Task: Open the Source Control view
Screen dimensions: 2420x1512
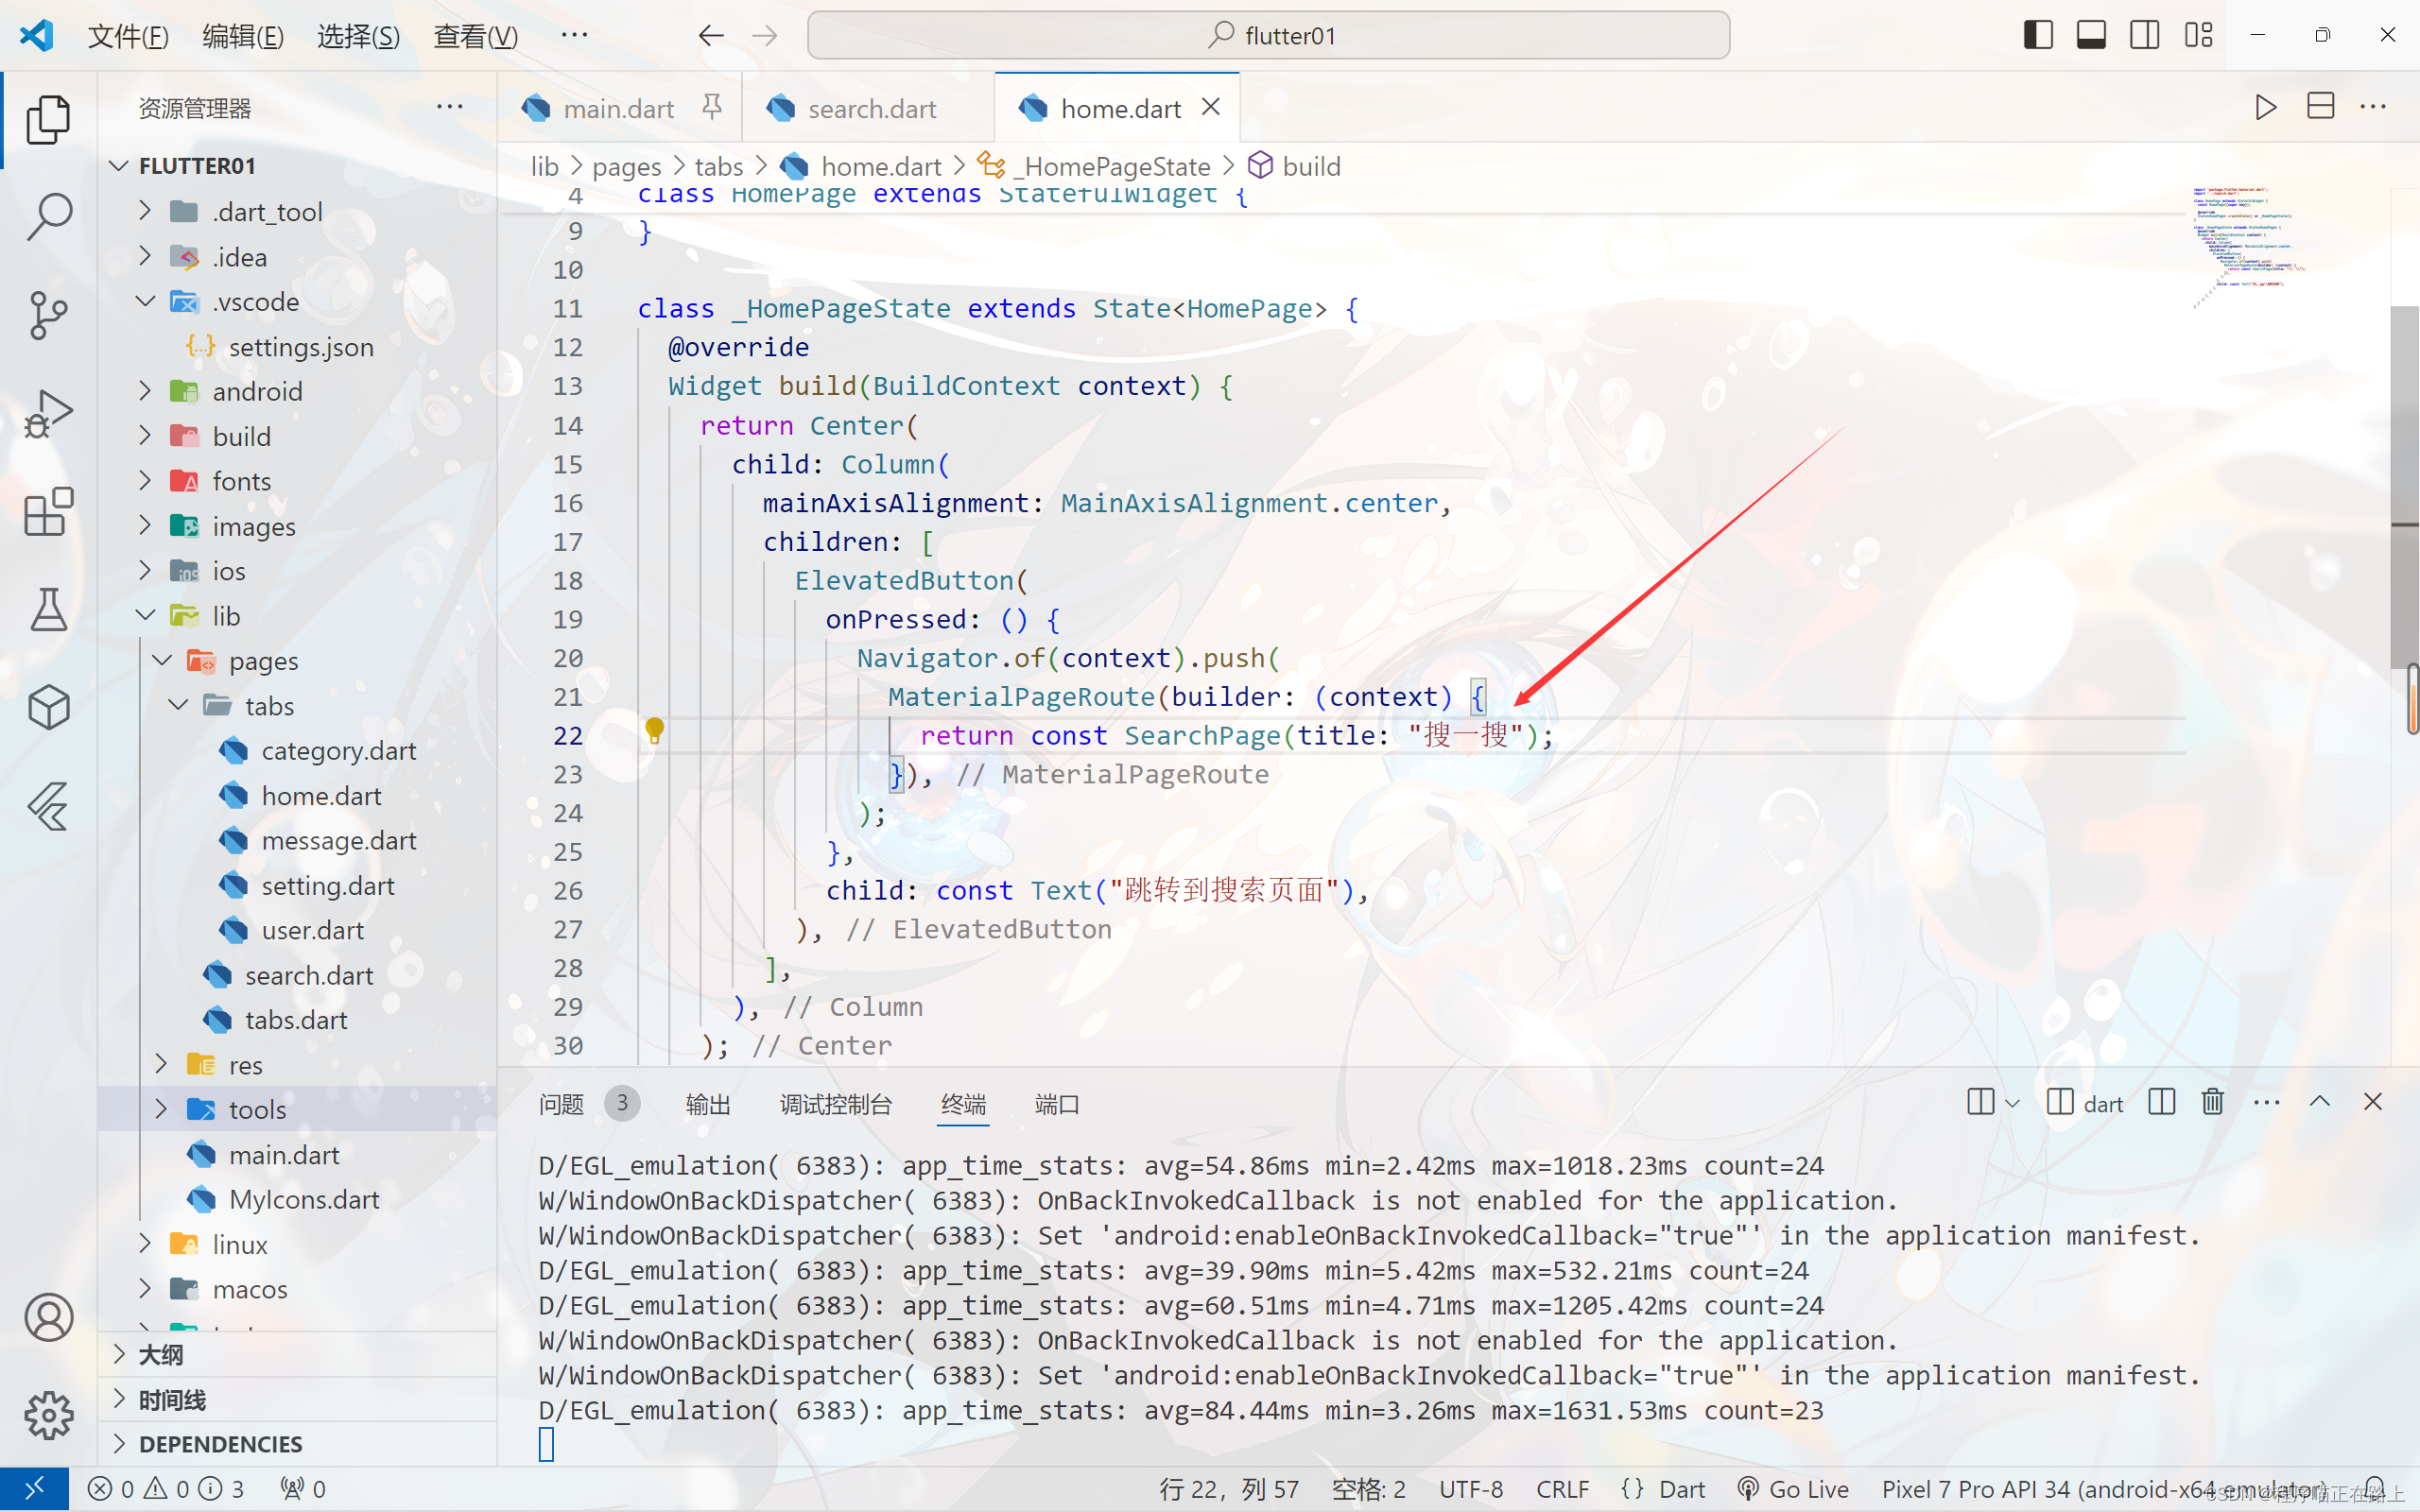Action: tap(48, 315)
